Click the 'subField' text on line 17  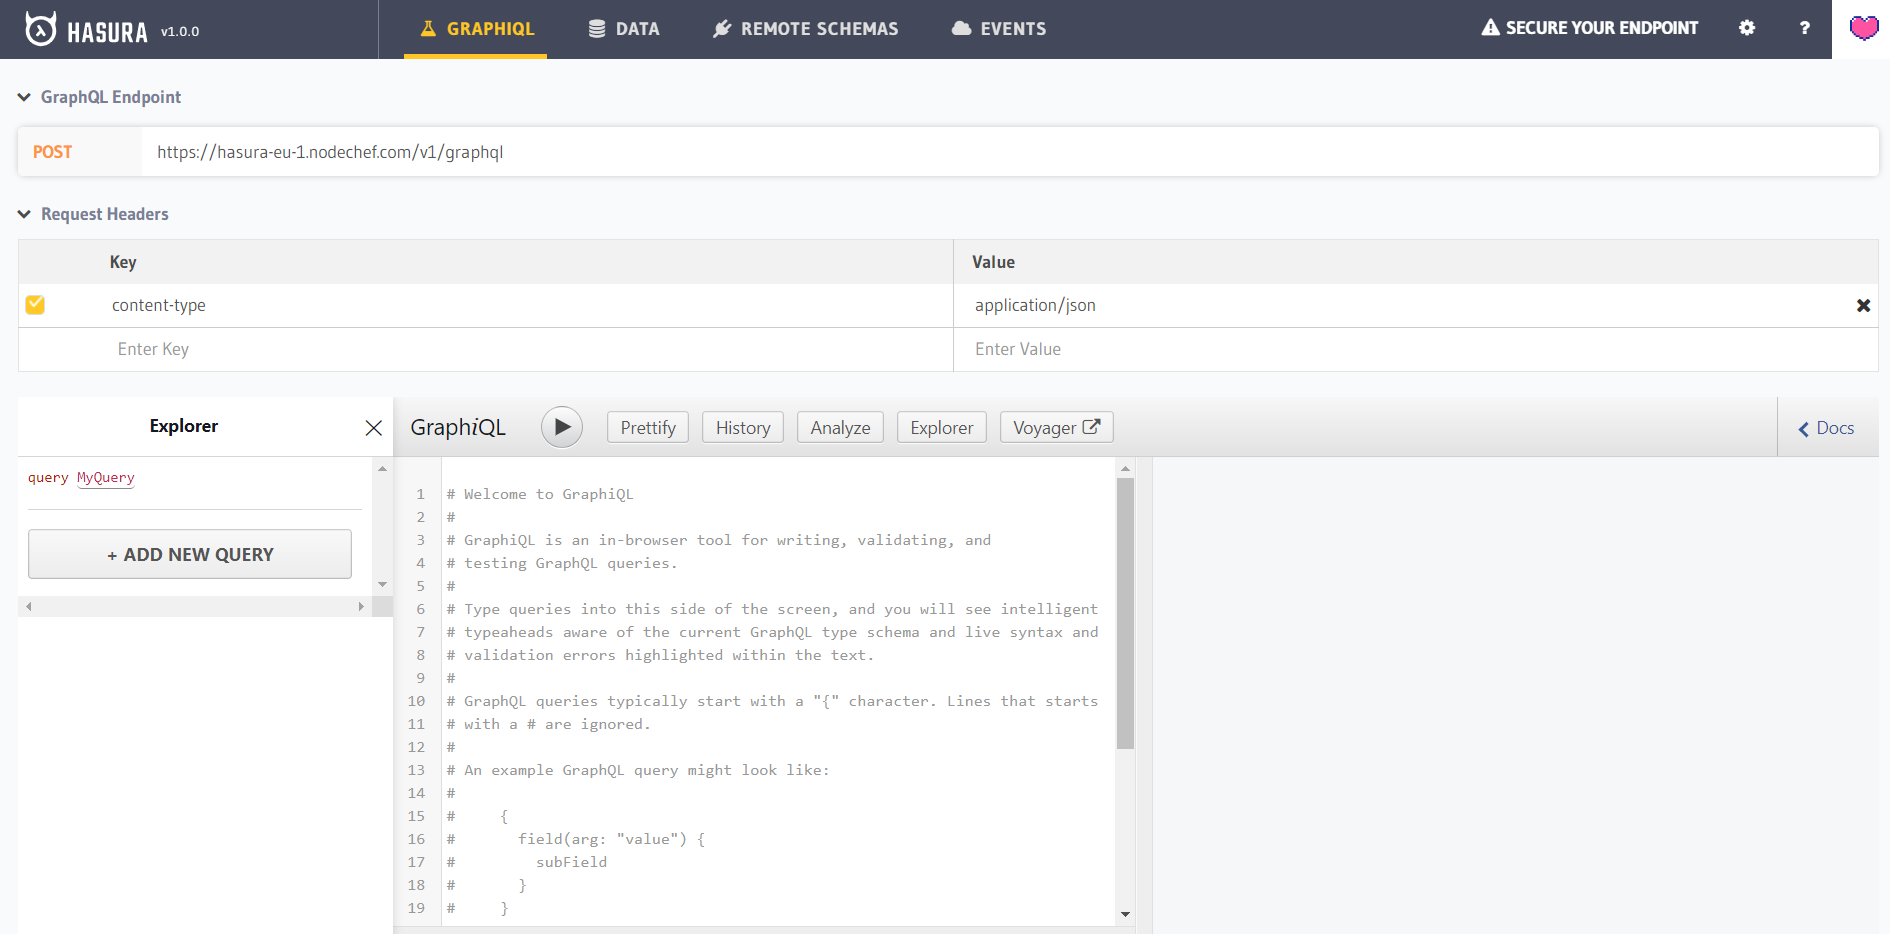click(x=571, y=862)
